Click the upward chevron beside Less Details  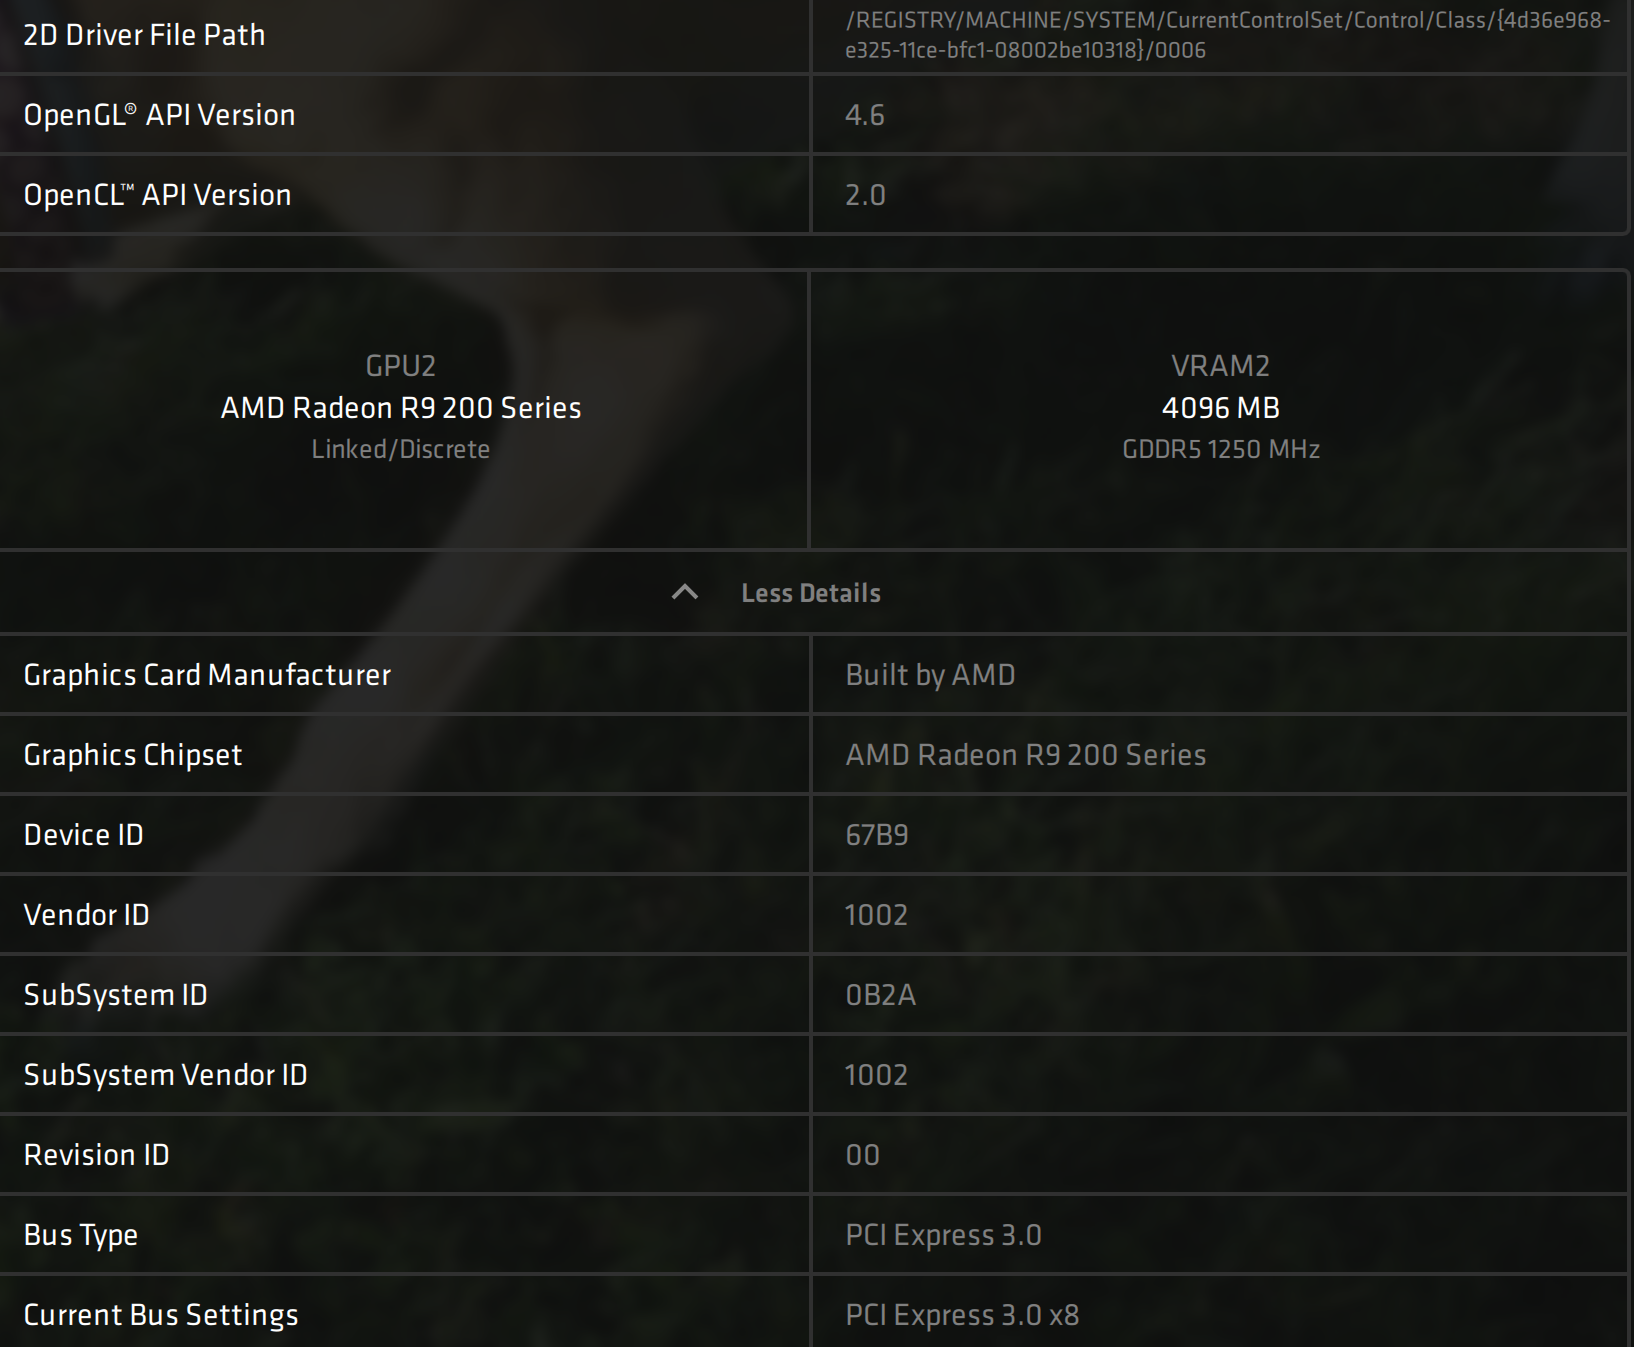point(684,593)
